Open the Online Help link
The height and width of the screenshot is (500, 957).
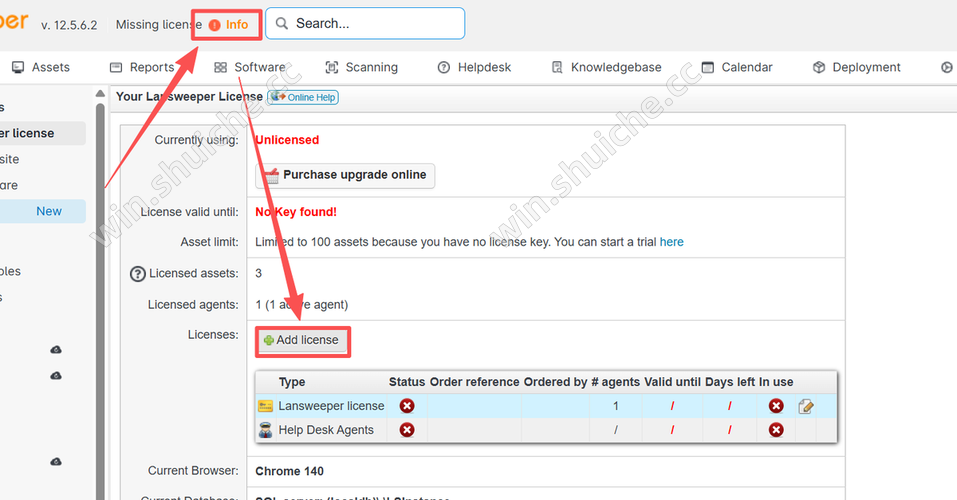click(x=303, y=97)
